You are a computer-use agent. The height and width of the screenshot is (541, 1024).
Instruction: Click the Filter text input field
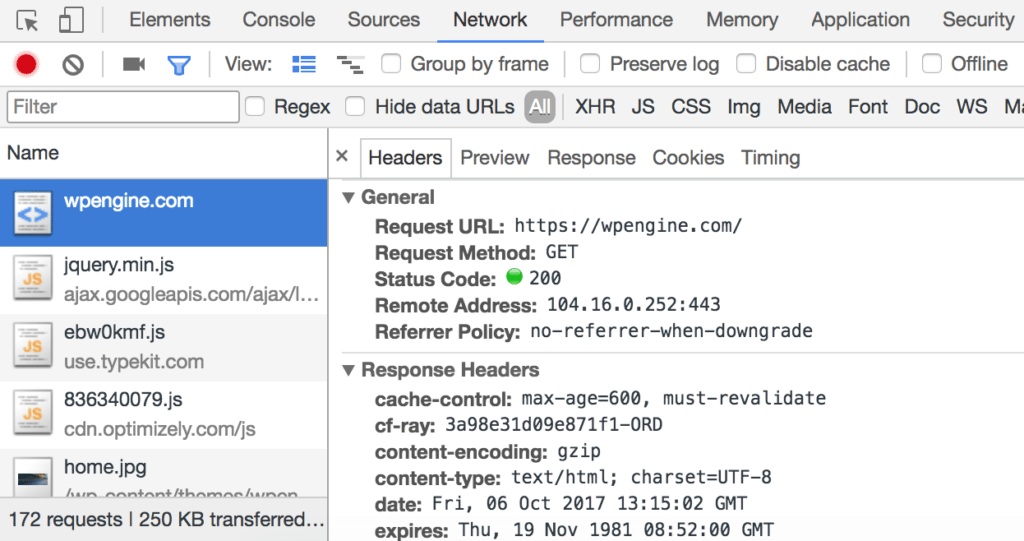pos(122,107)
